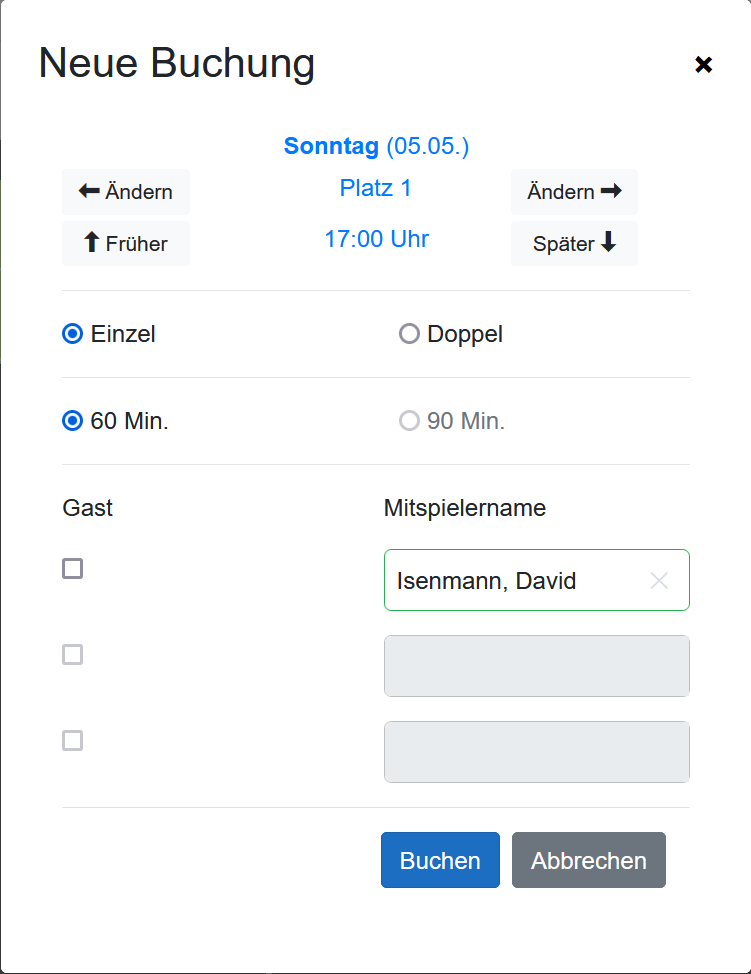751x974 pixels.
Task: Move booking later with Später arrow
Action: click(x=574, y=244)
